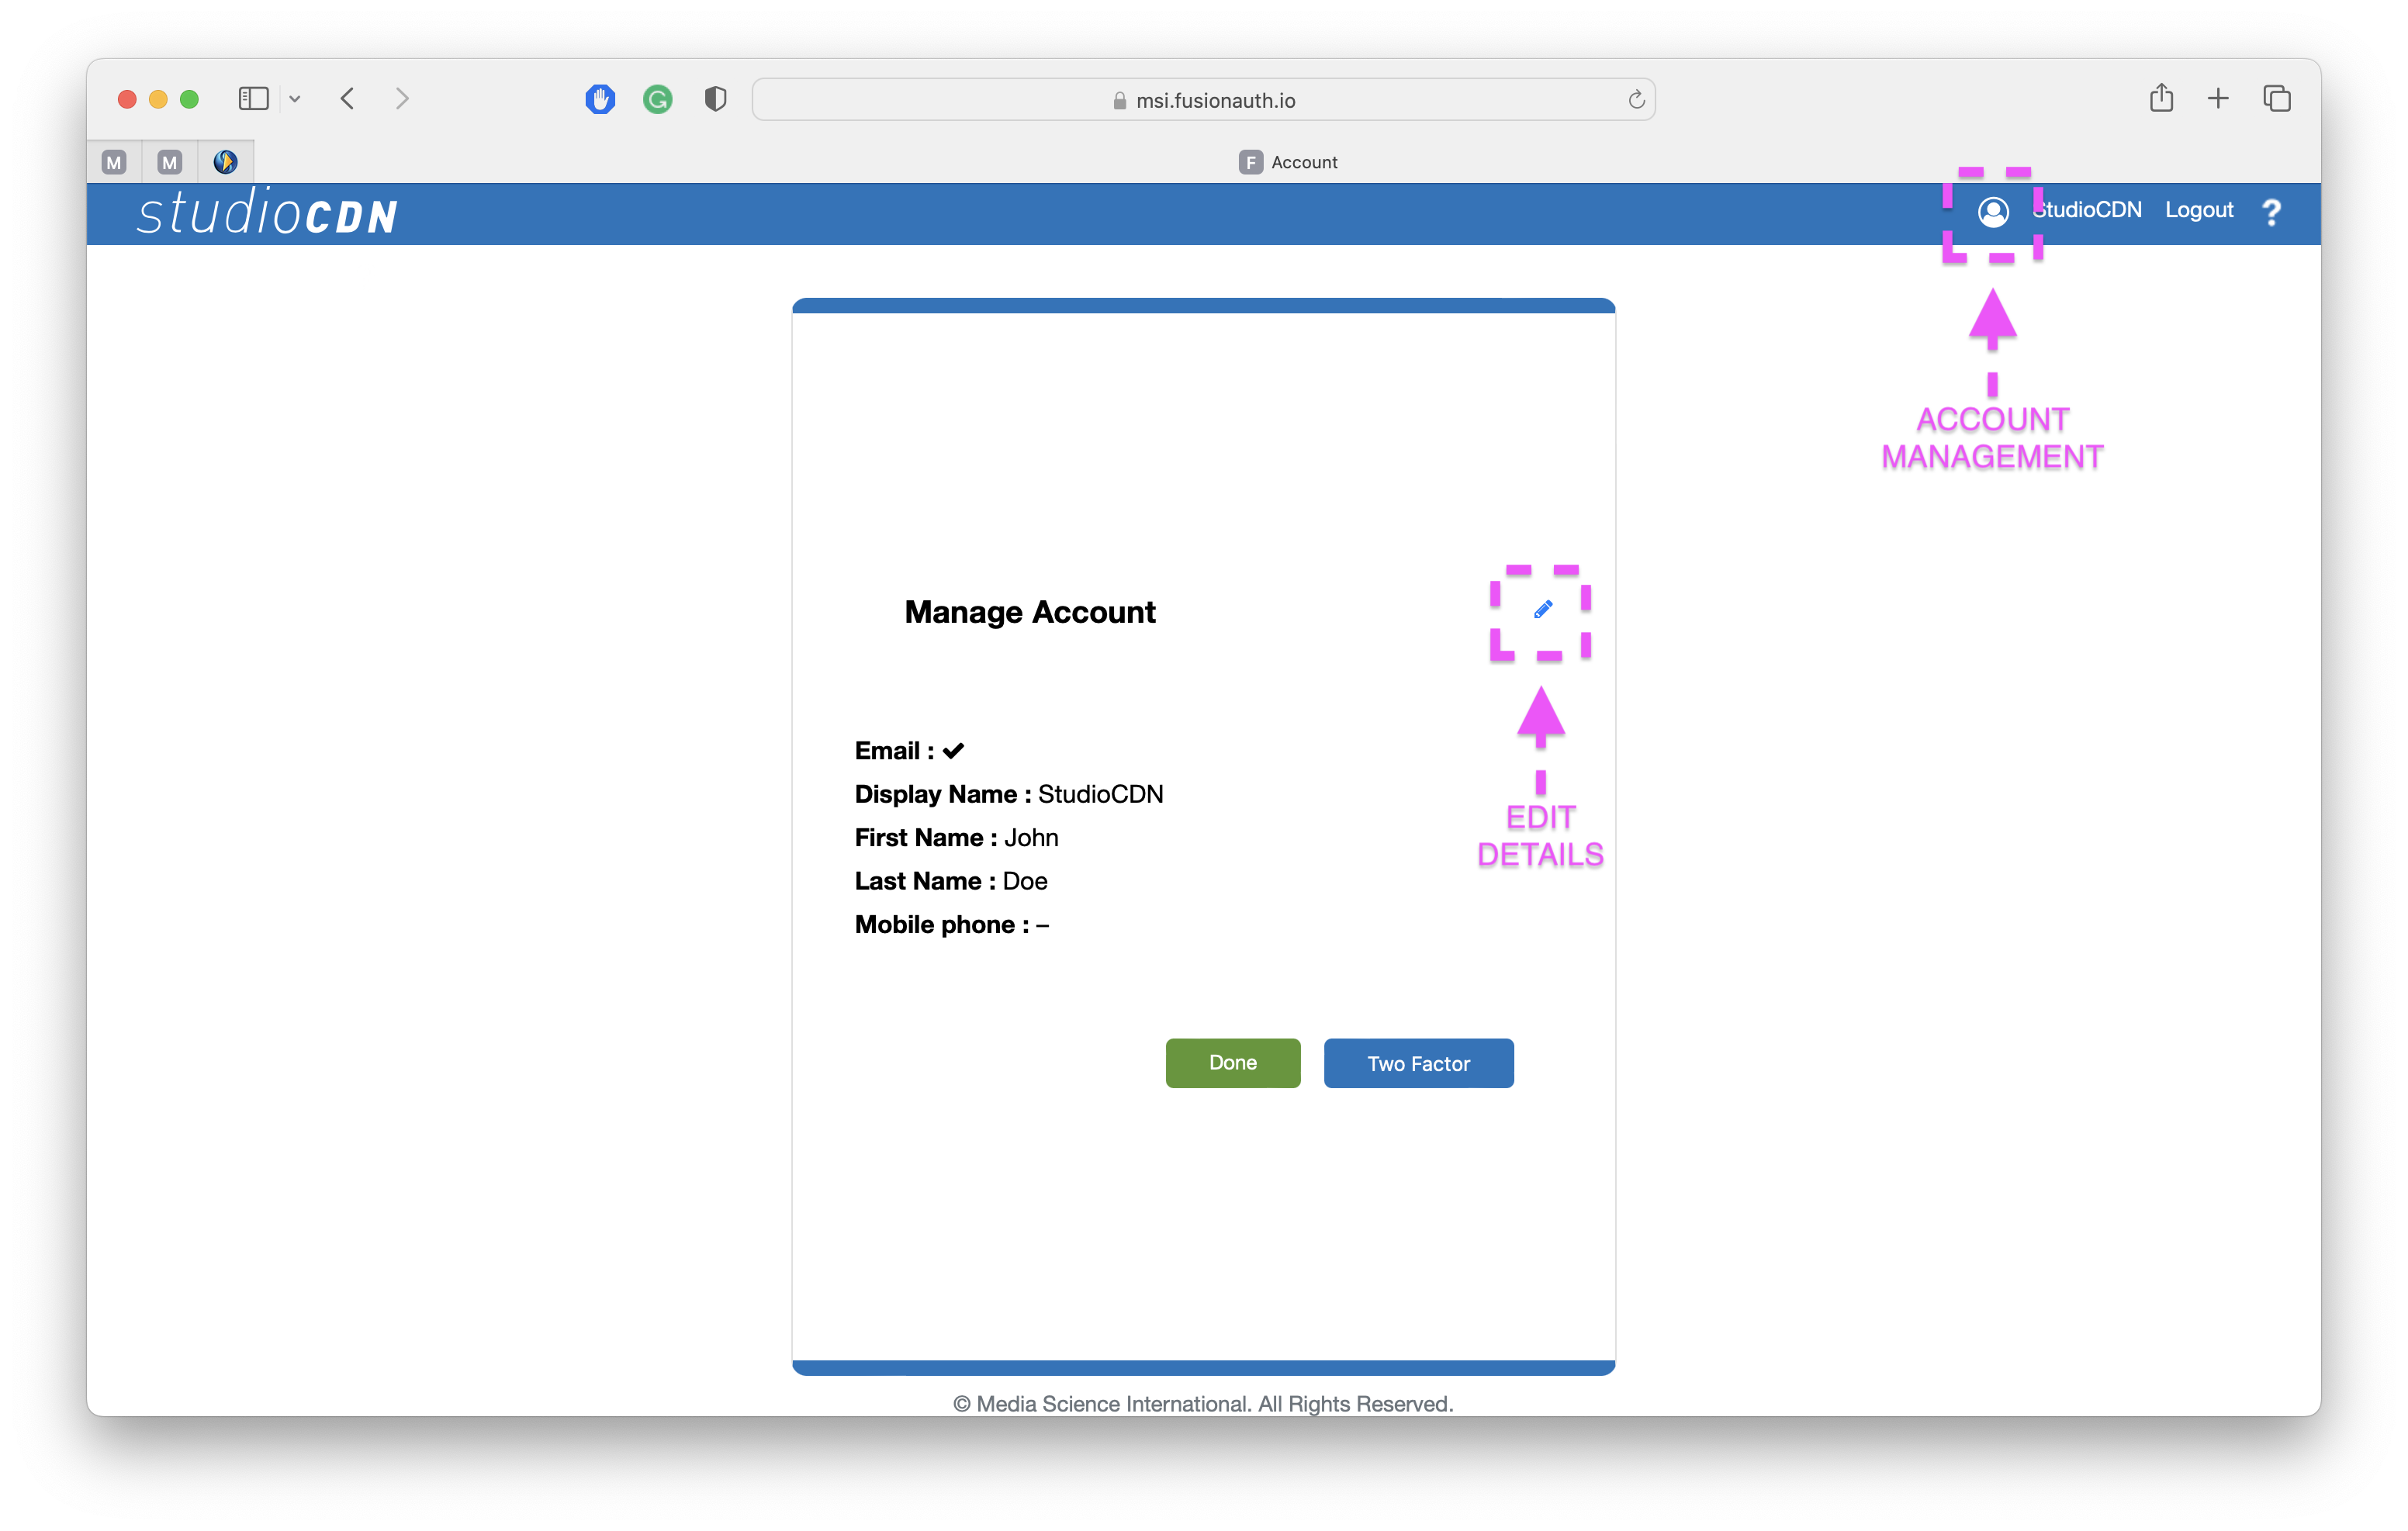This screenshot has height=1531, width=2408.
Task: Click the Mobile phone field text
Action: coord(952,924)
